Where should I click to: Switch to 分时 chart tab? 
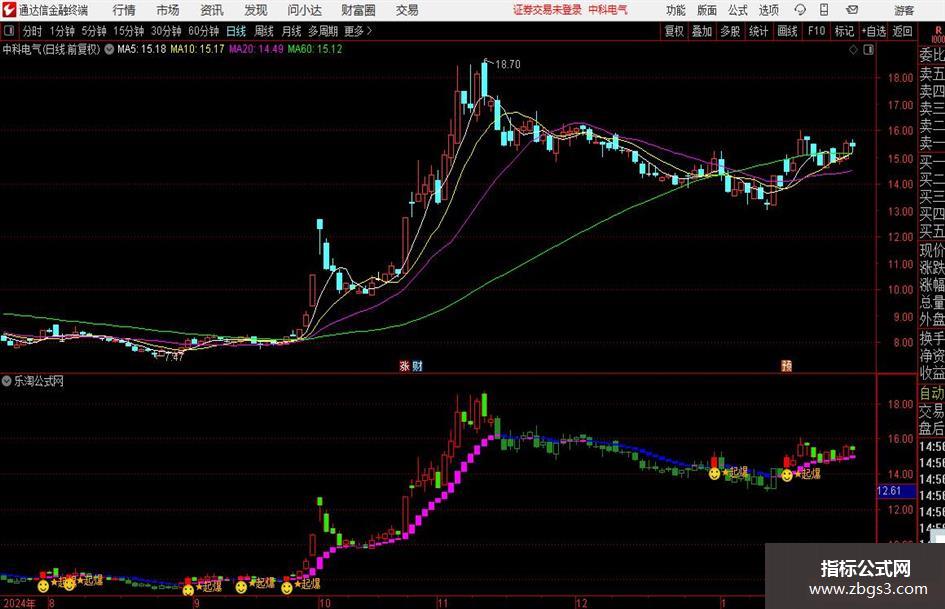point(32,31)
